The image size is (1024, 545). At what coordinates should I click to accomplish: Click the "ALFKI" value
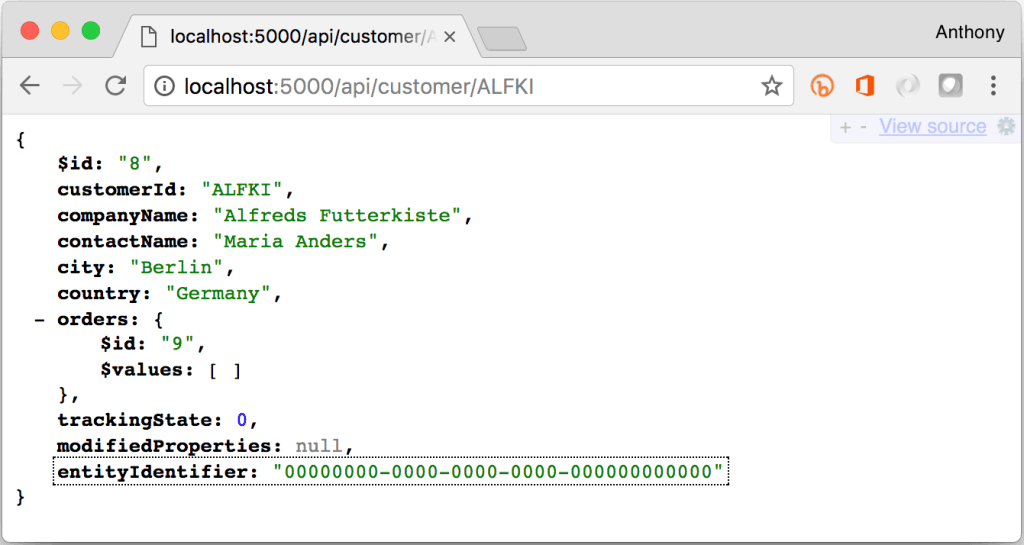point(242,190)
